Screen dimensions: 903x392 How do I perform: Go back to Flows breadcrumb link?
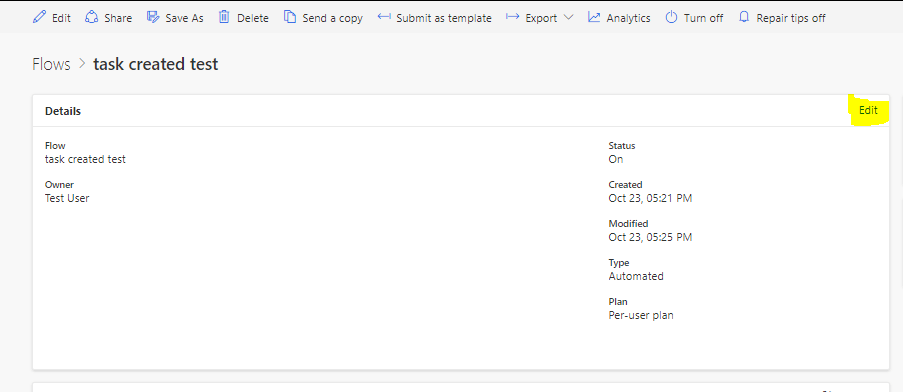click(x=51, y=64)
